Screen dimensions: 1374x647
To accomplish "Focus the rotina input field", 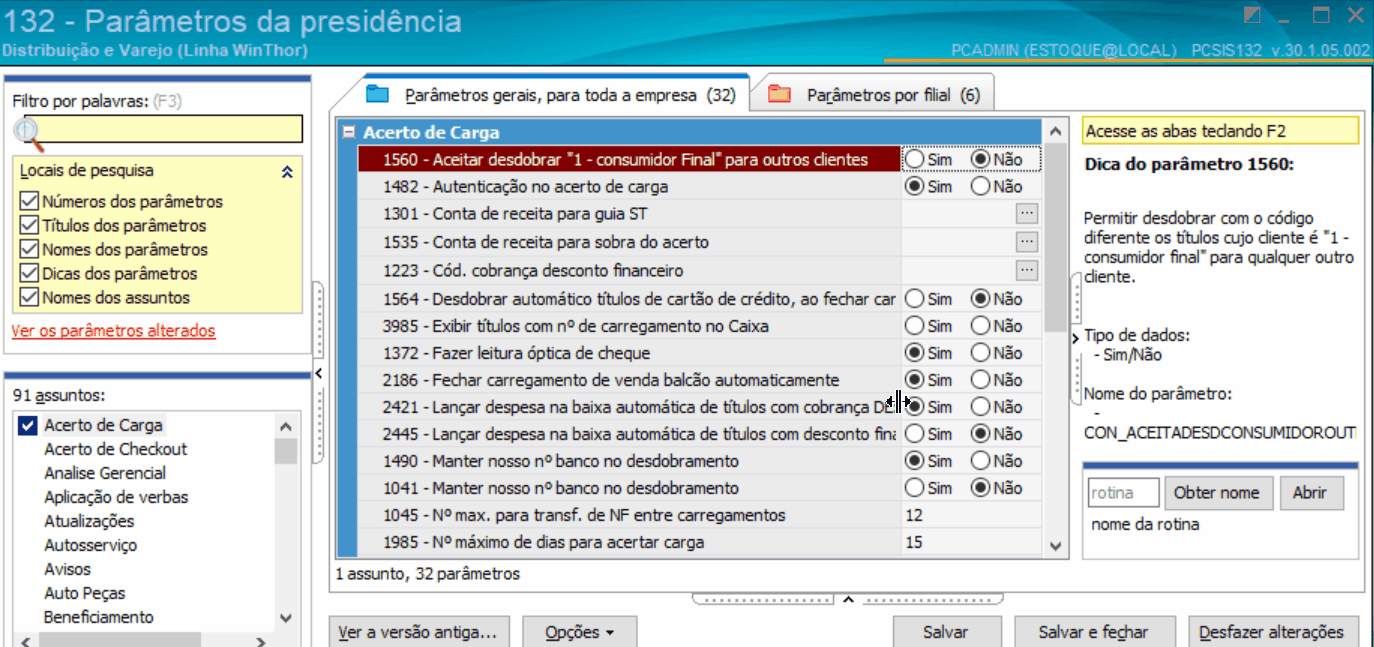I will (x=1123, y=493).
